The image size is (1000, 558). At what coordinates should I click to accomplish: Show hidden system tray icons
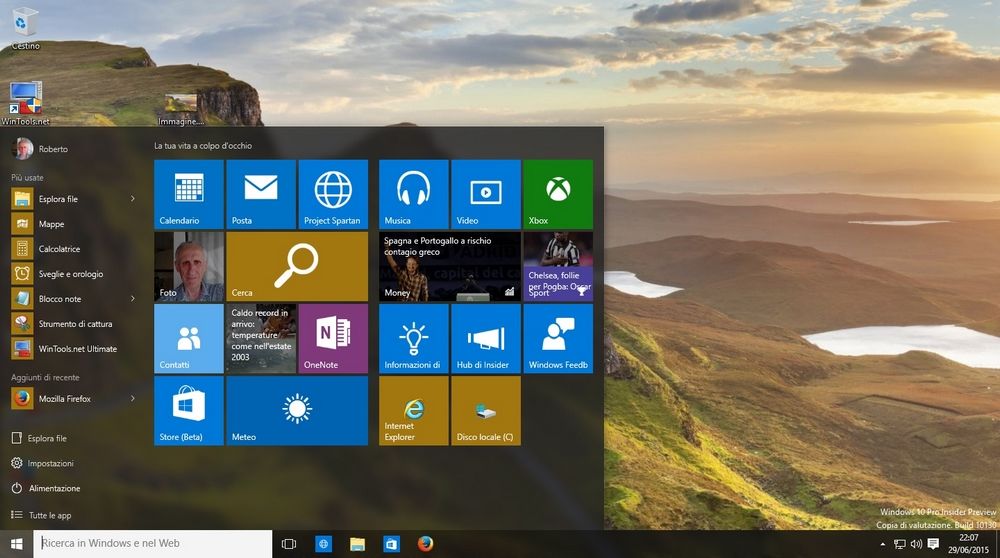[x=882, y=544]
